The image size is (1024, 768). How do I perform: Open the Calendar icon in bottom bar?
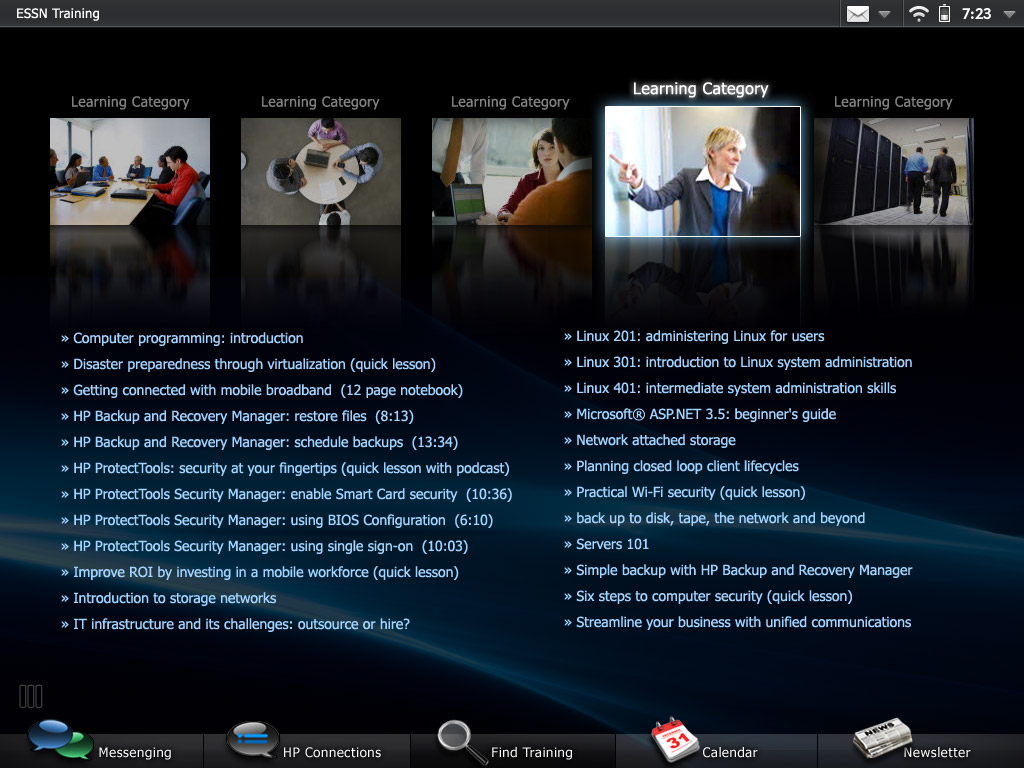[674, 741]
